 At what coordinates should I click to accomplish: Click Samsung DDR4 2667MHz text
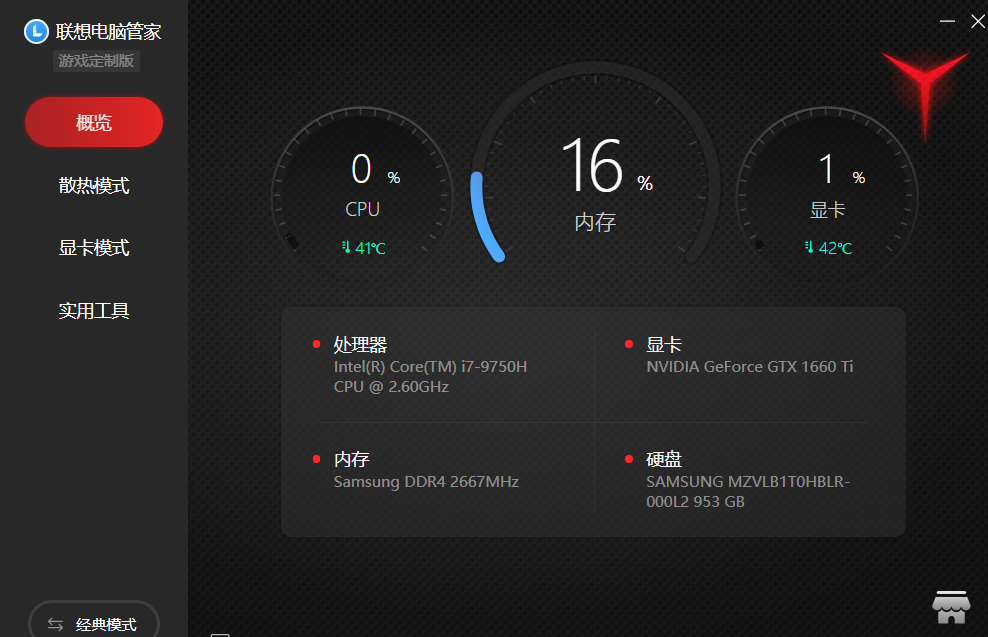coord(426,482)
